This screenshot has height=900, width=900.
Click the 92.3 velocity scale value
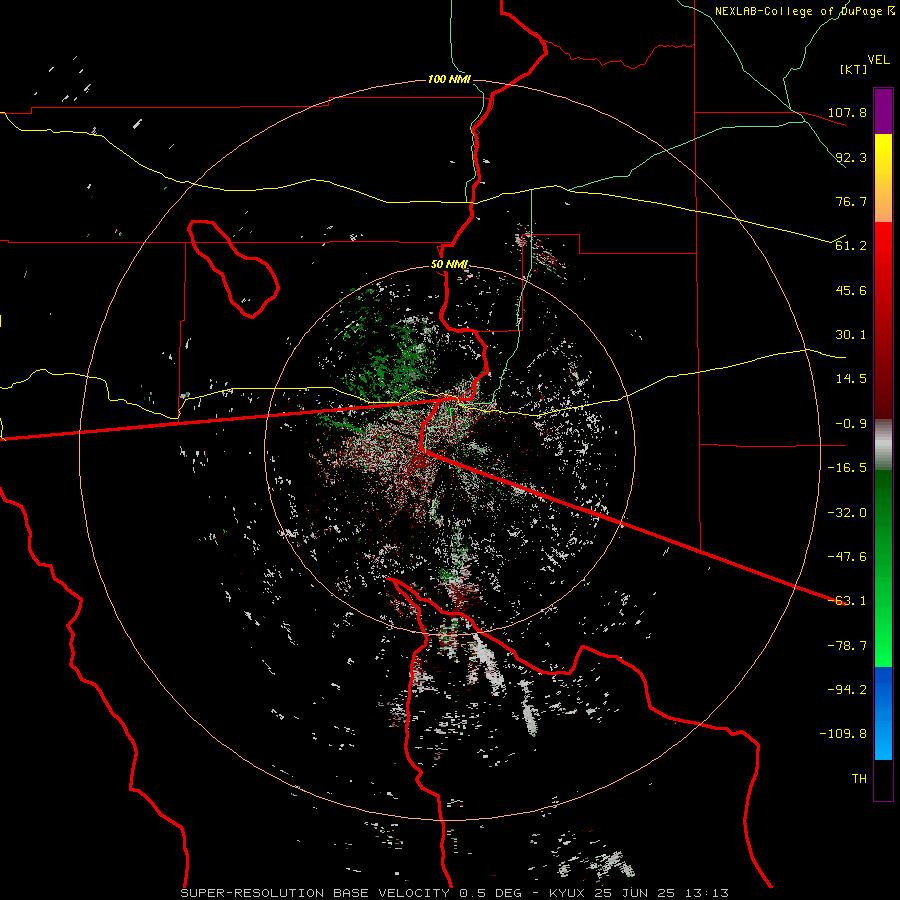[x=851, y=157]
